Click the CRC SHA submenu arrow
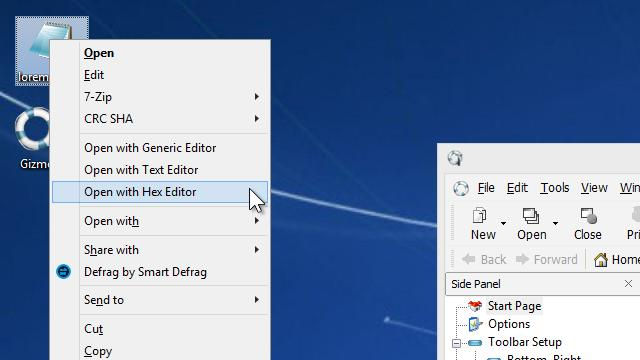This screenshot has width=640, height=360. click(256, 119)
